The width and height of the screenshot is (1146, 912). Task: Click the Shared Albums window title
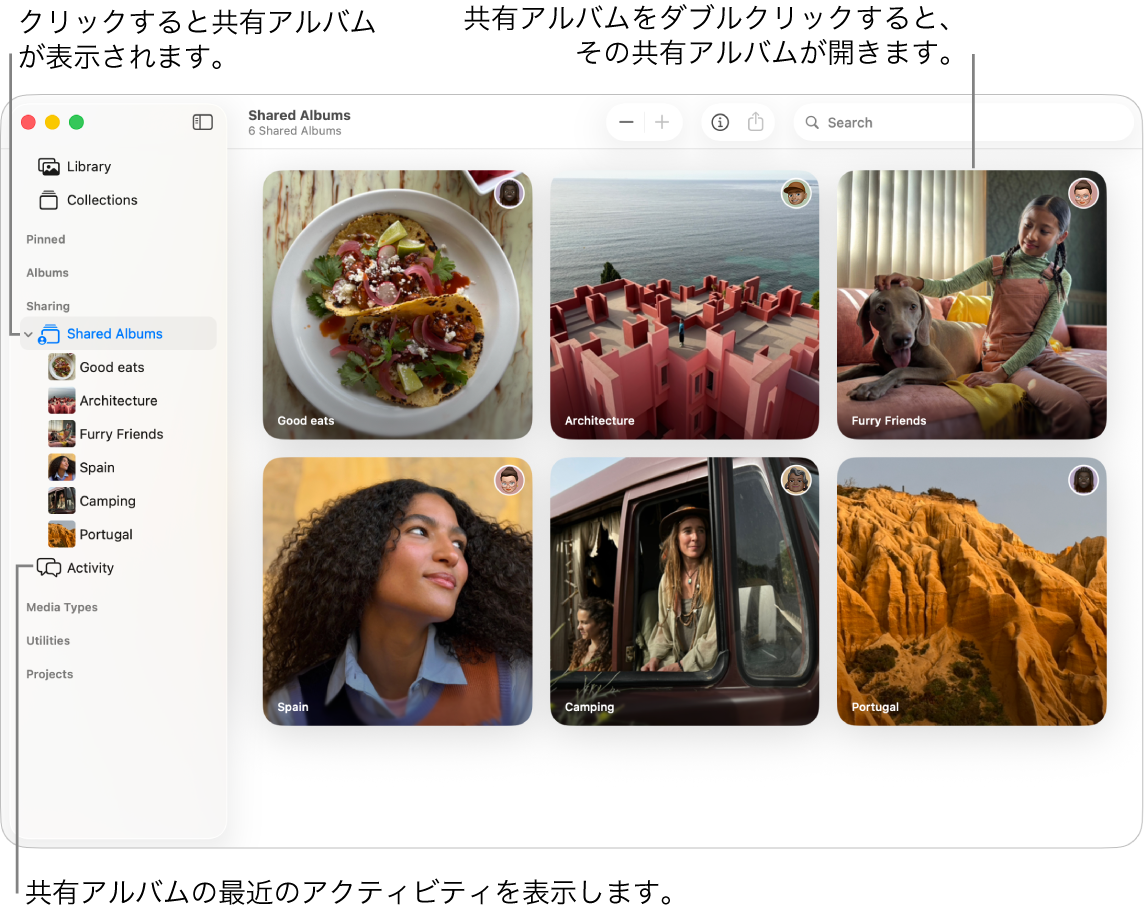point(300,115)
